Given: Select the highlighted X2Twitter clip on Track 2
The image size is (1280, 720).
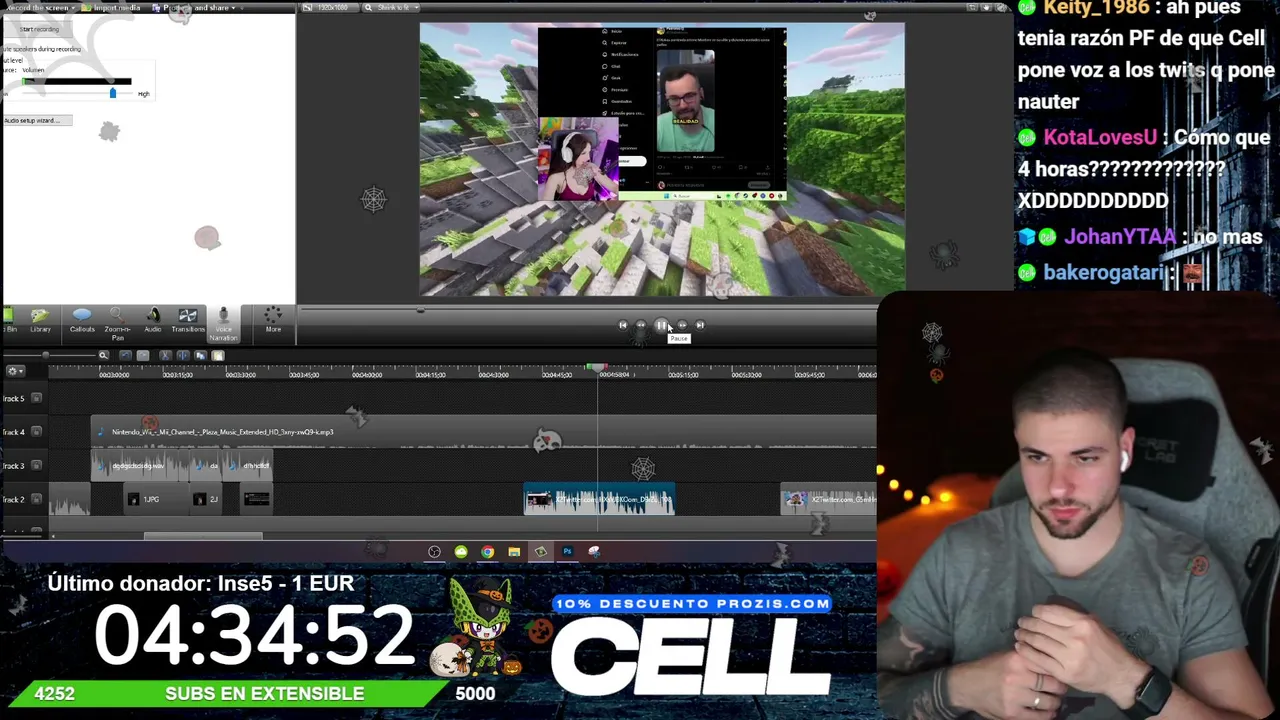Looking at the screenshot, I should point(600,499).
